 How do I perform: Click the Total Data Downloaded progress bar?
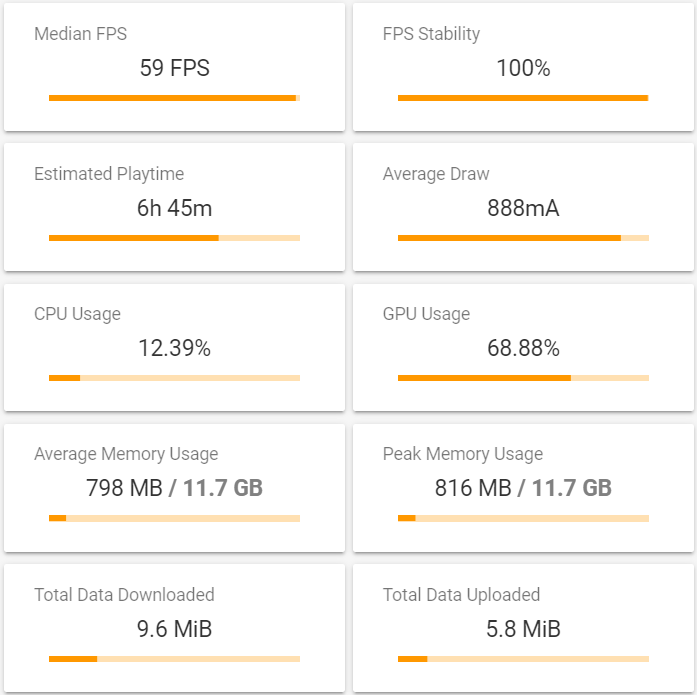(x=174, y=658)
